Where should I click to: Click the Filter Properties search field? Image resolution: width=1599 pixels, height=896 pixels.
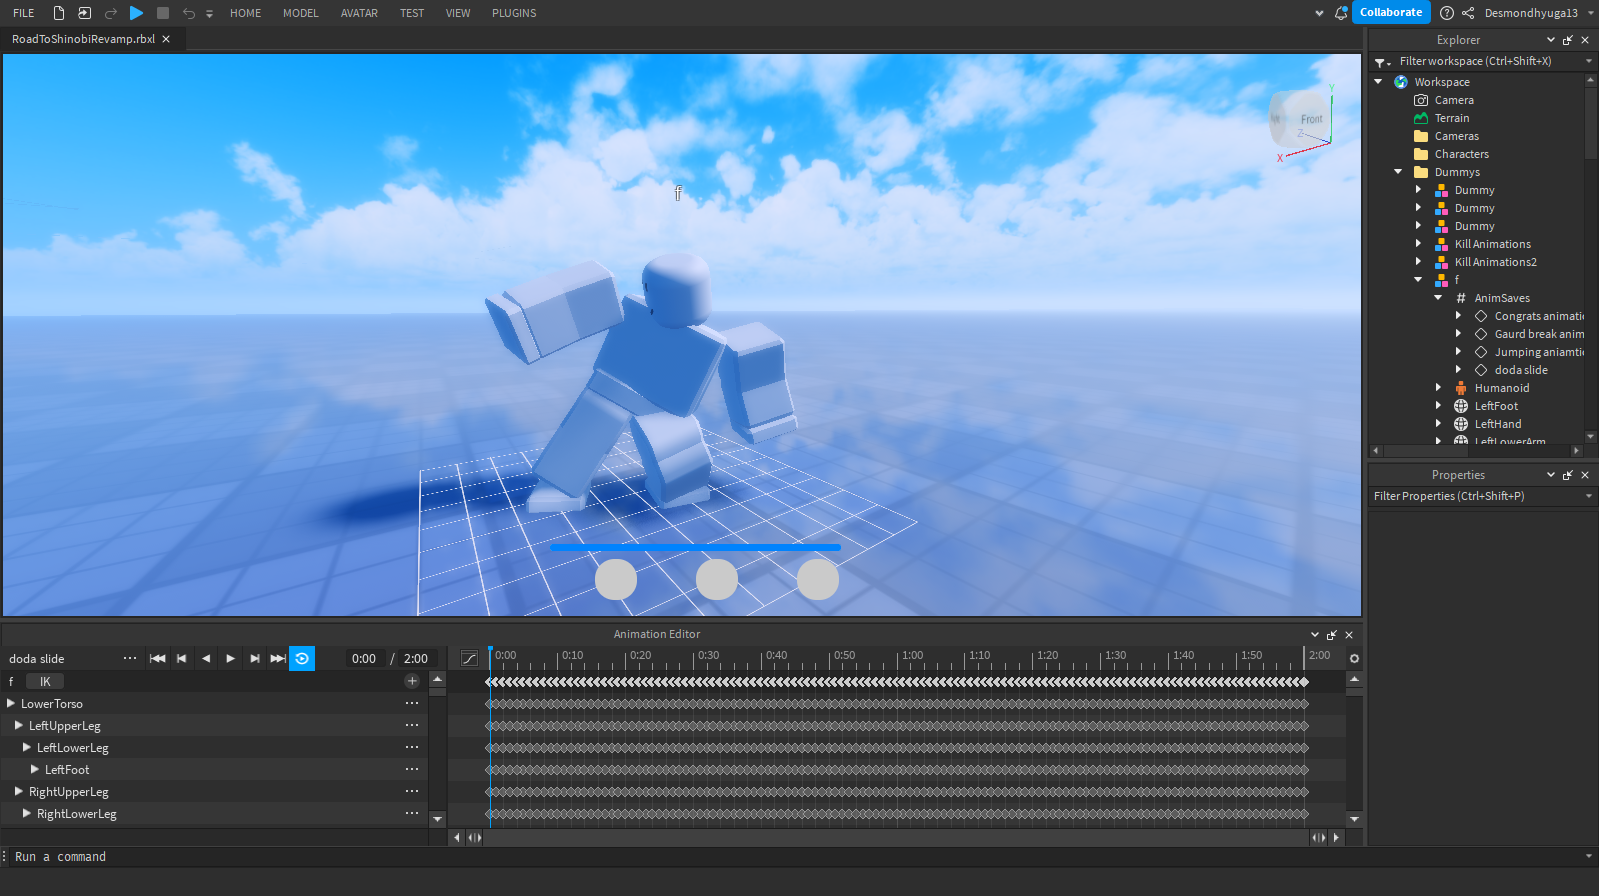point(1483,496)
